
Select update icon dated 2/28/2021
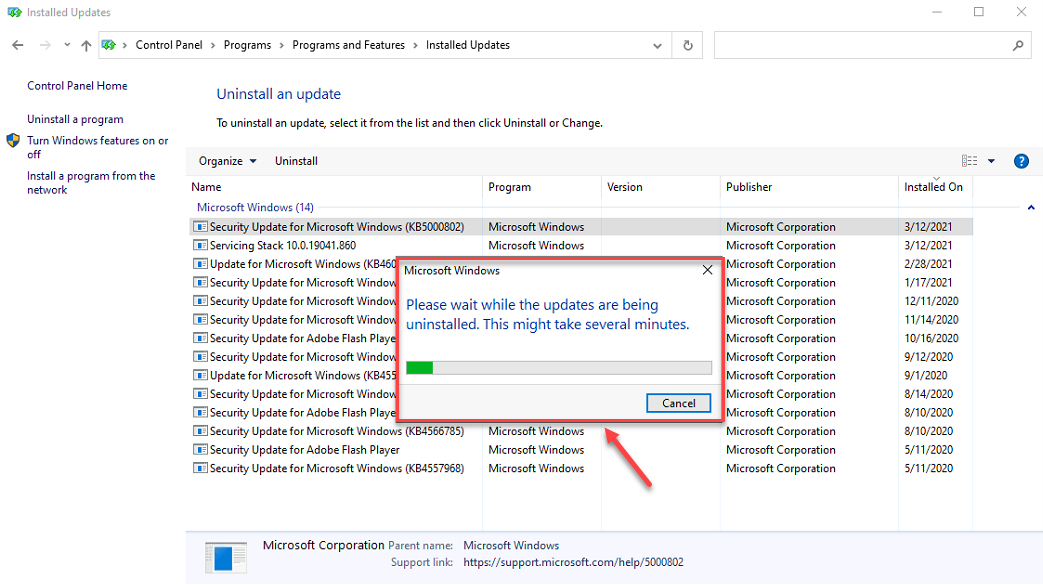click(200, 264)
